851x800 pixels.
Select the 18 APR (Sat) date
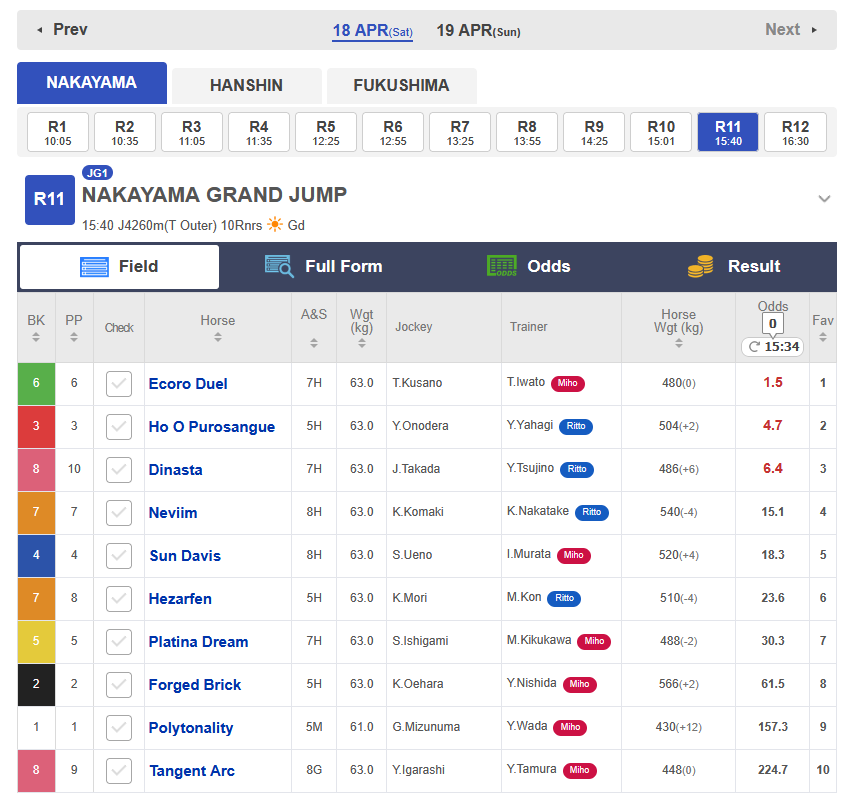click(x=372, y=30)
